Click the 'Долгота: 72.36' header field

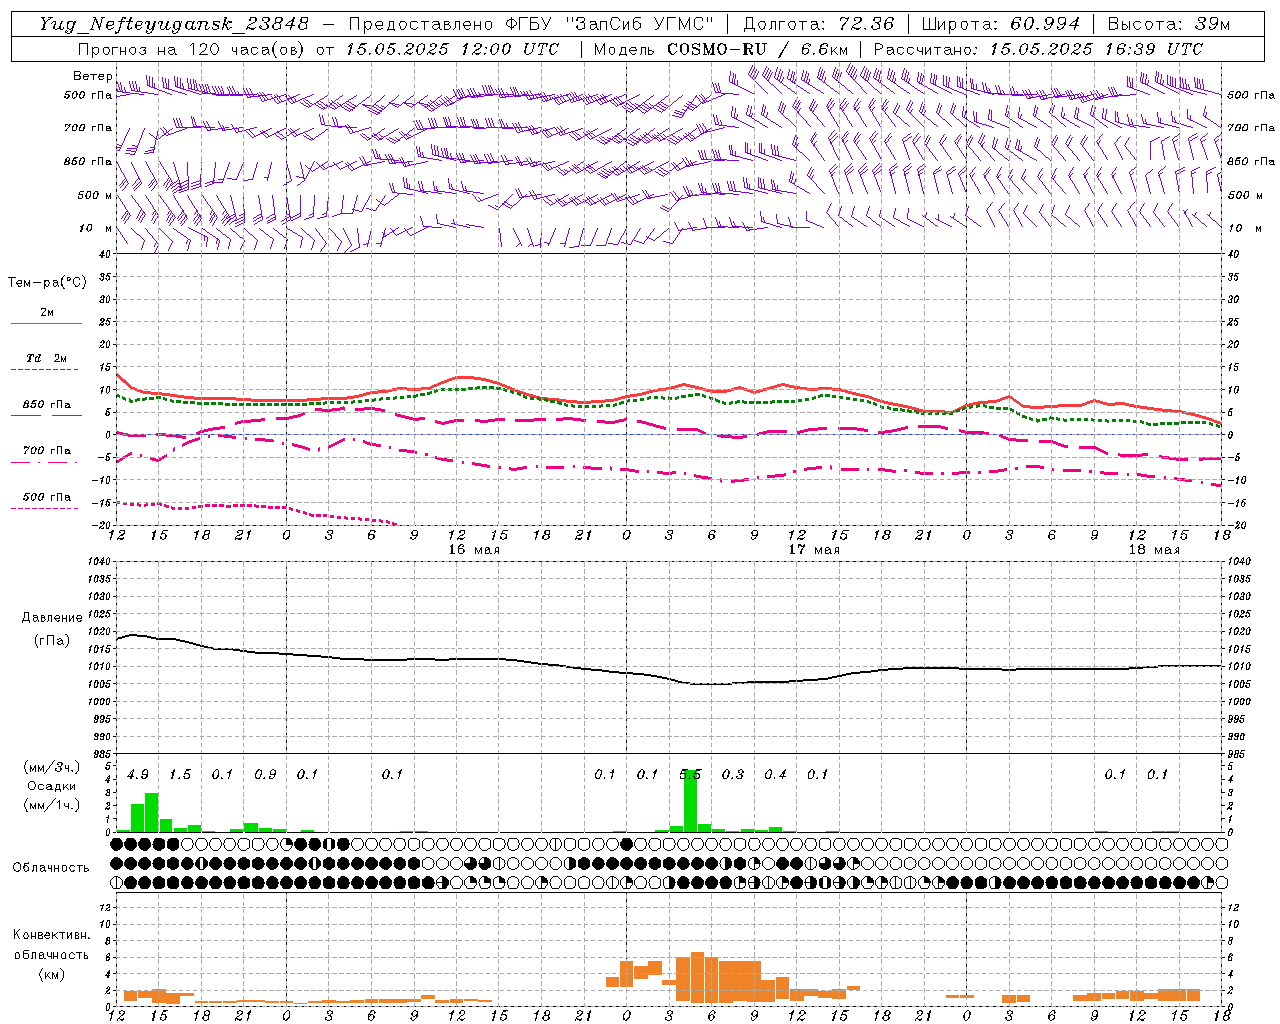(819, 24)
